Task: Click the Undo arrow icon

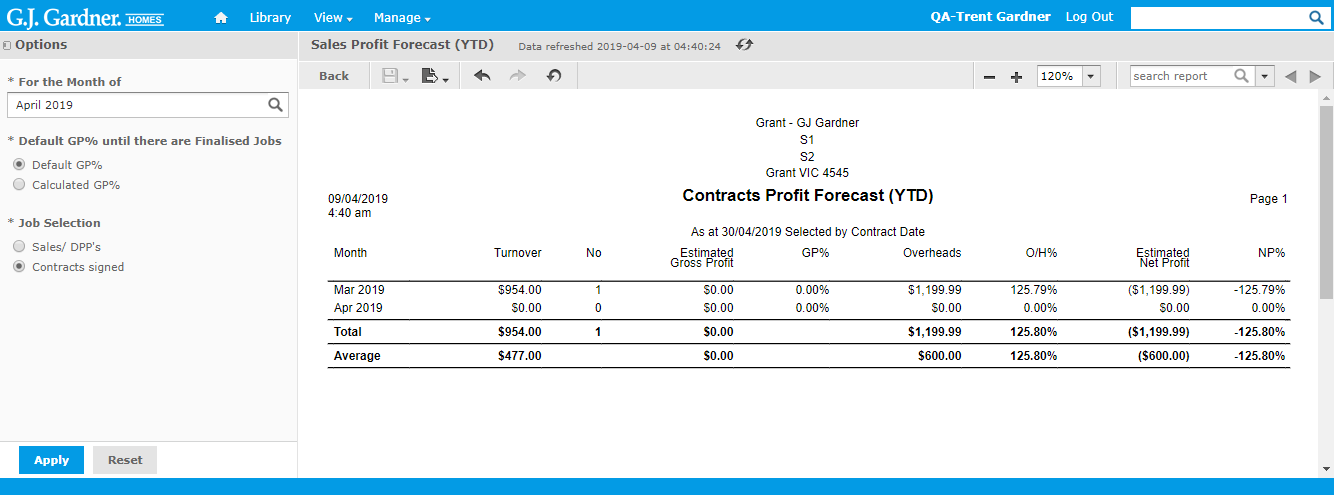Action: pos(482,76)
